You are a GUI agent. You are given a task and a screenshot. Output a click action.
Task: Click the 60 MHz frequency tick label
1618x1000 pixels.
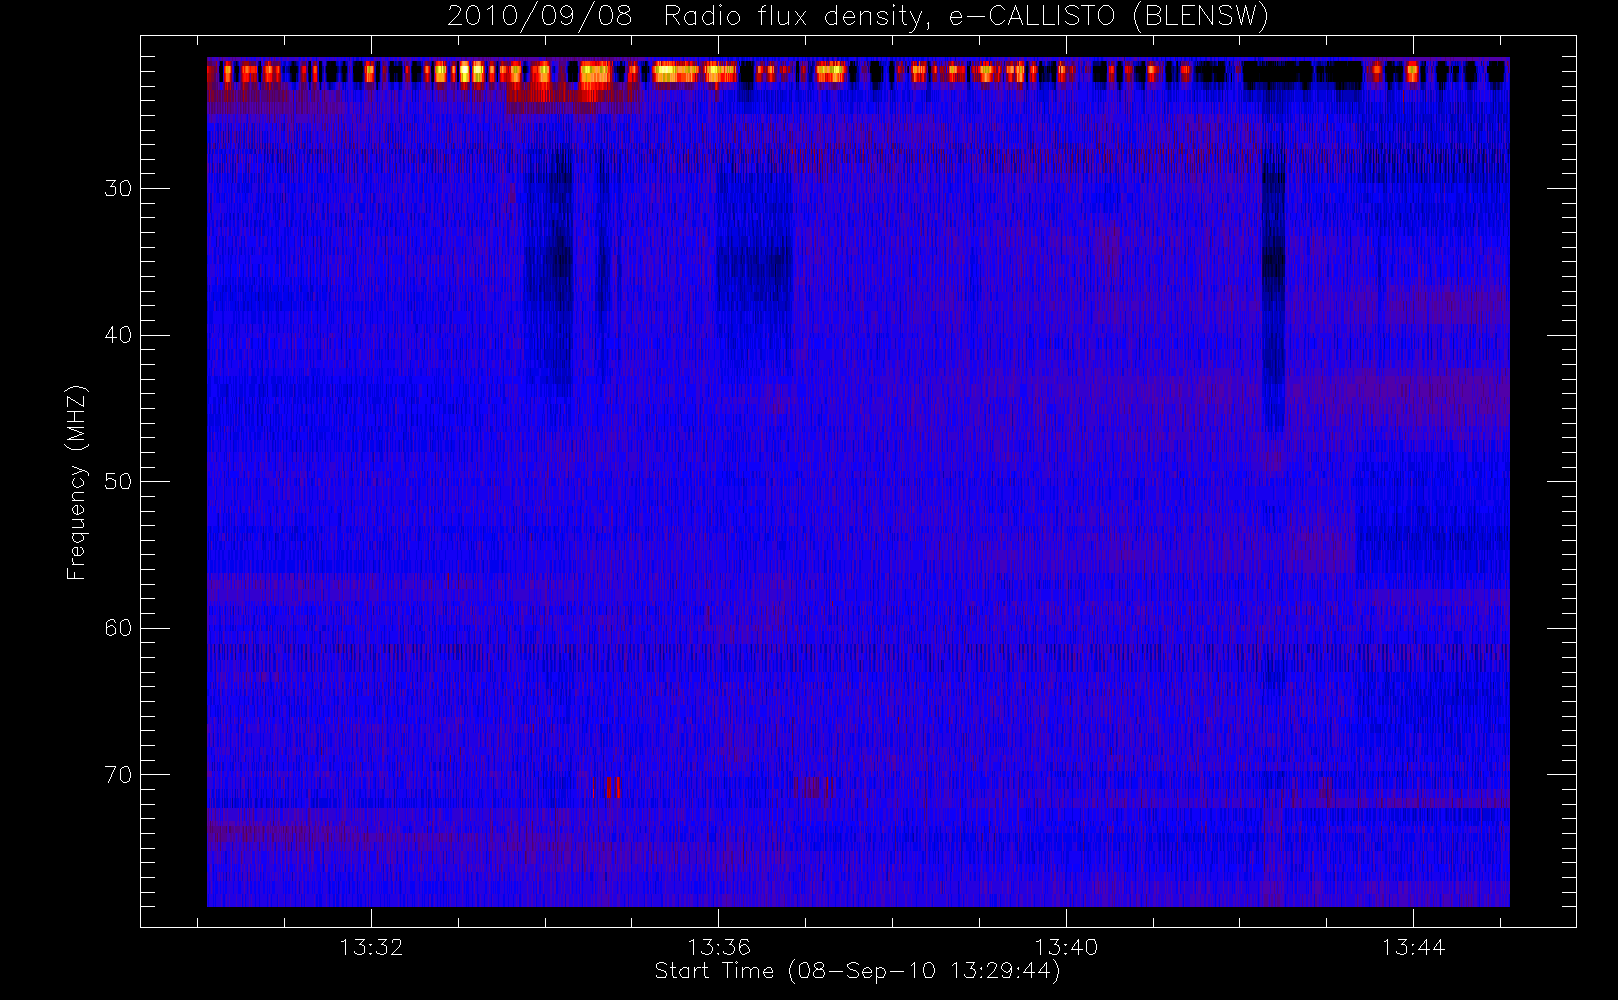tap(118, 628)
